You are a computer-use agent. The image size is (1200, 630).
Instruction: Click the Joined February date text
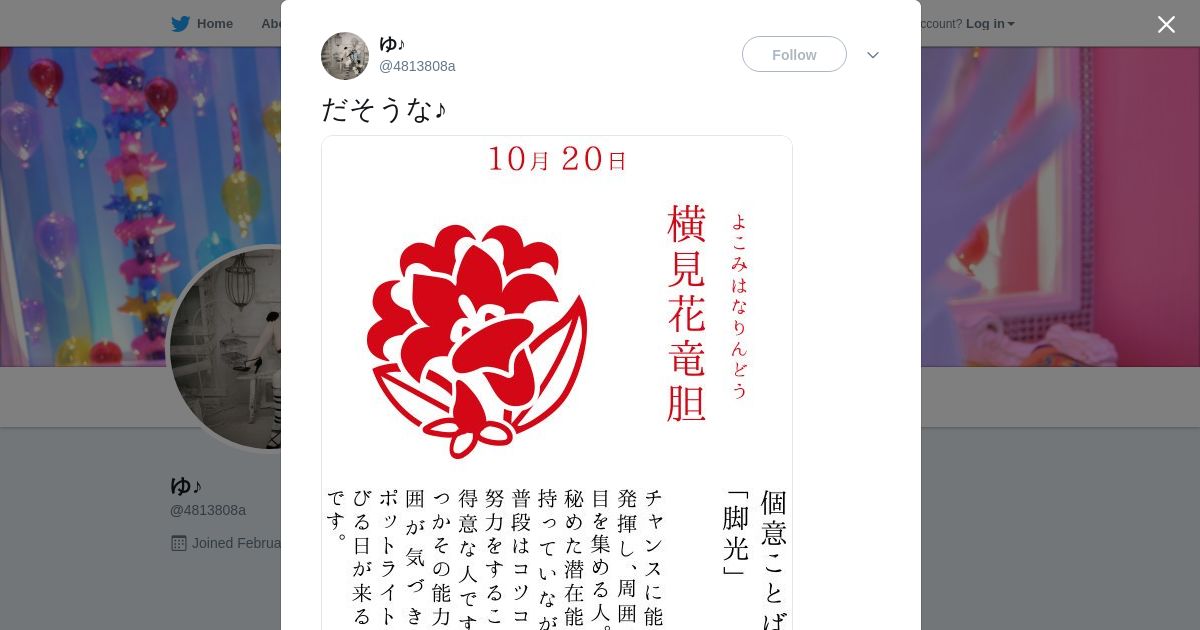[x=236, y=543]
